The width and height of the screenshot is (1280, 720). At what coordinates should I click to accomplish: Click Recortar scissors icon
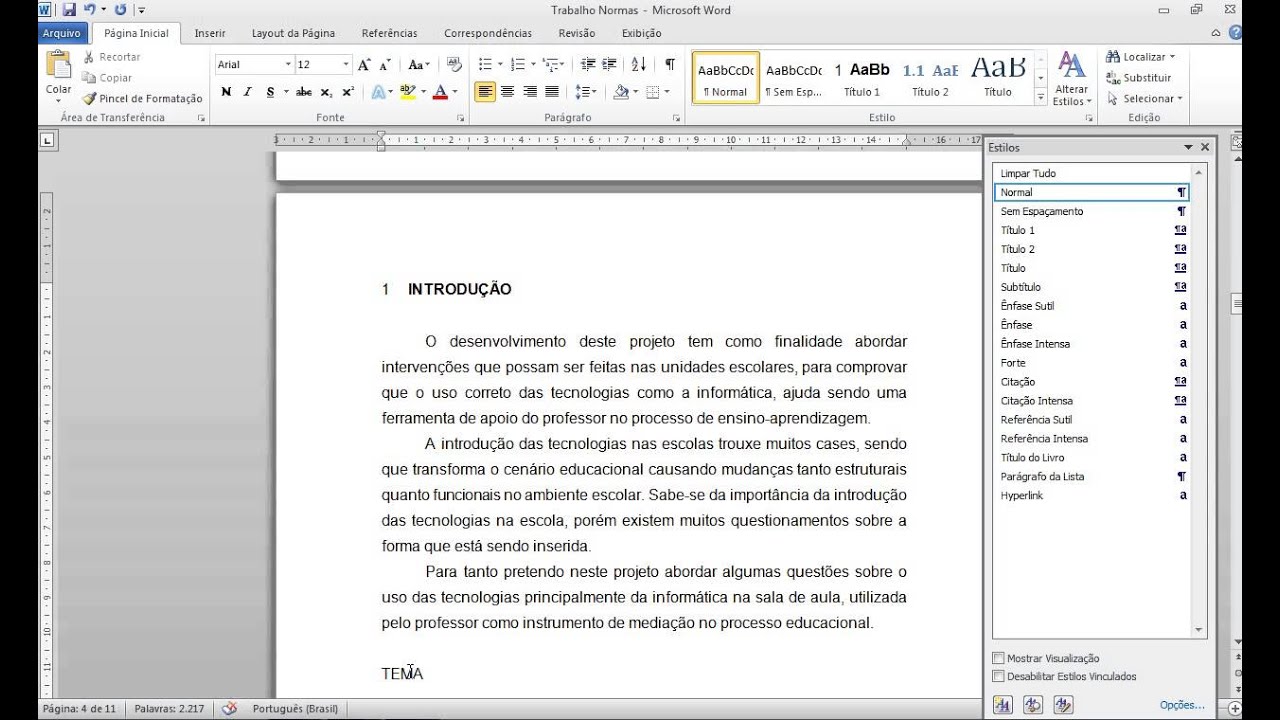tap(89, 57)
